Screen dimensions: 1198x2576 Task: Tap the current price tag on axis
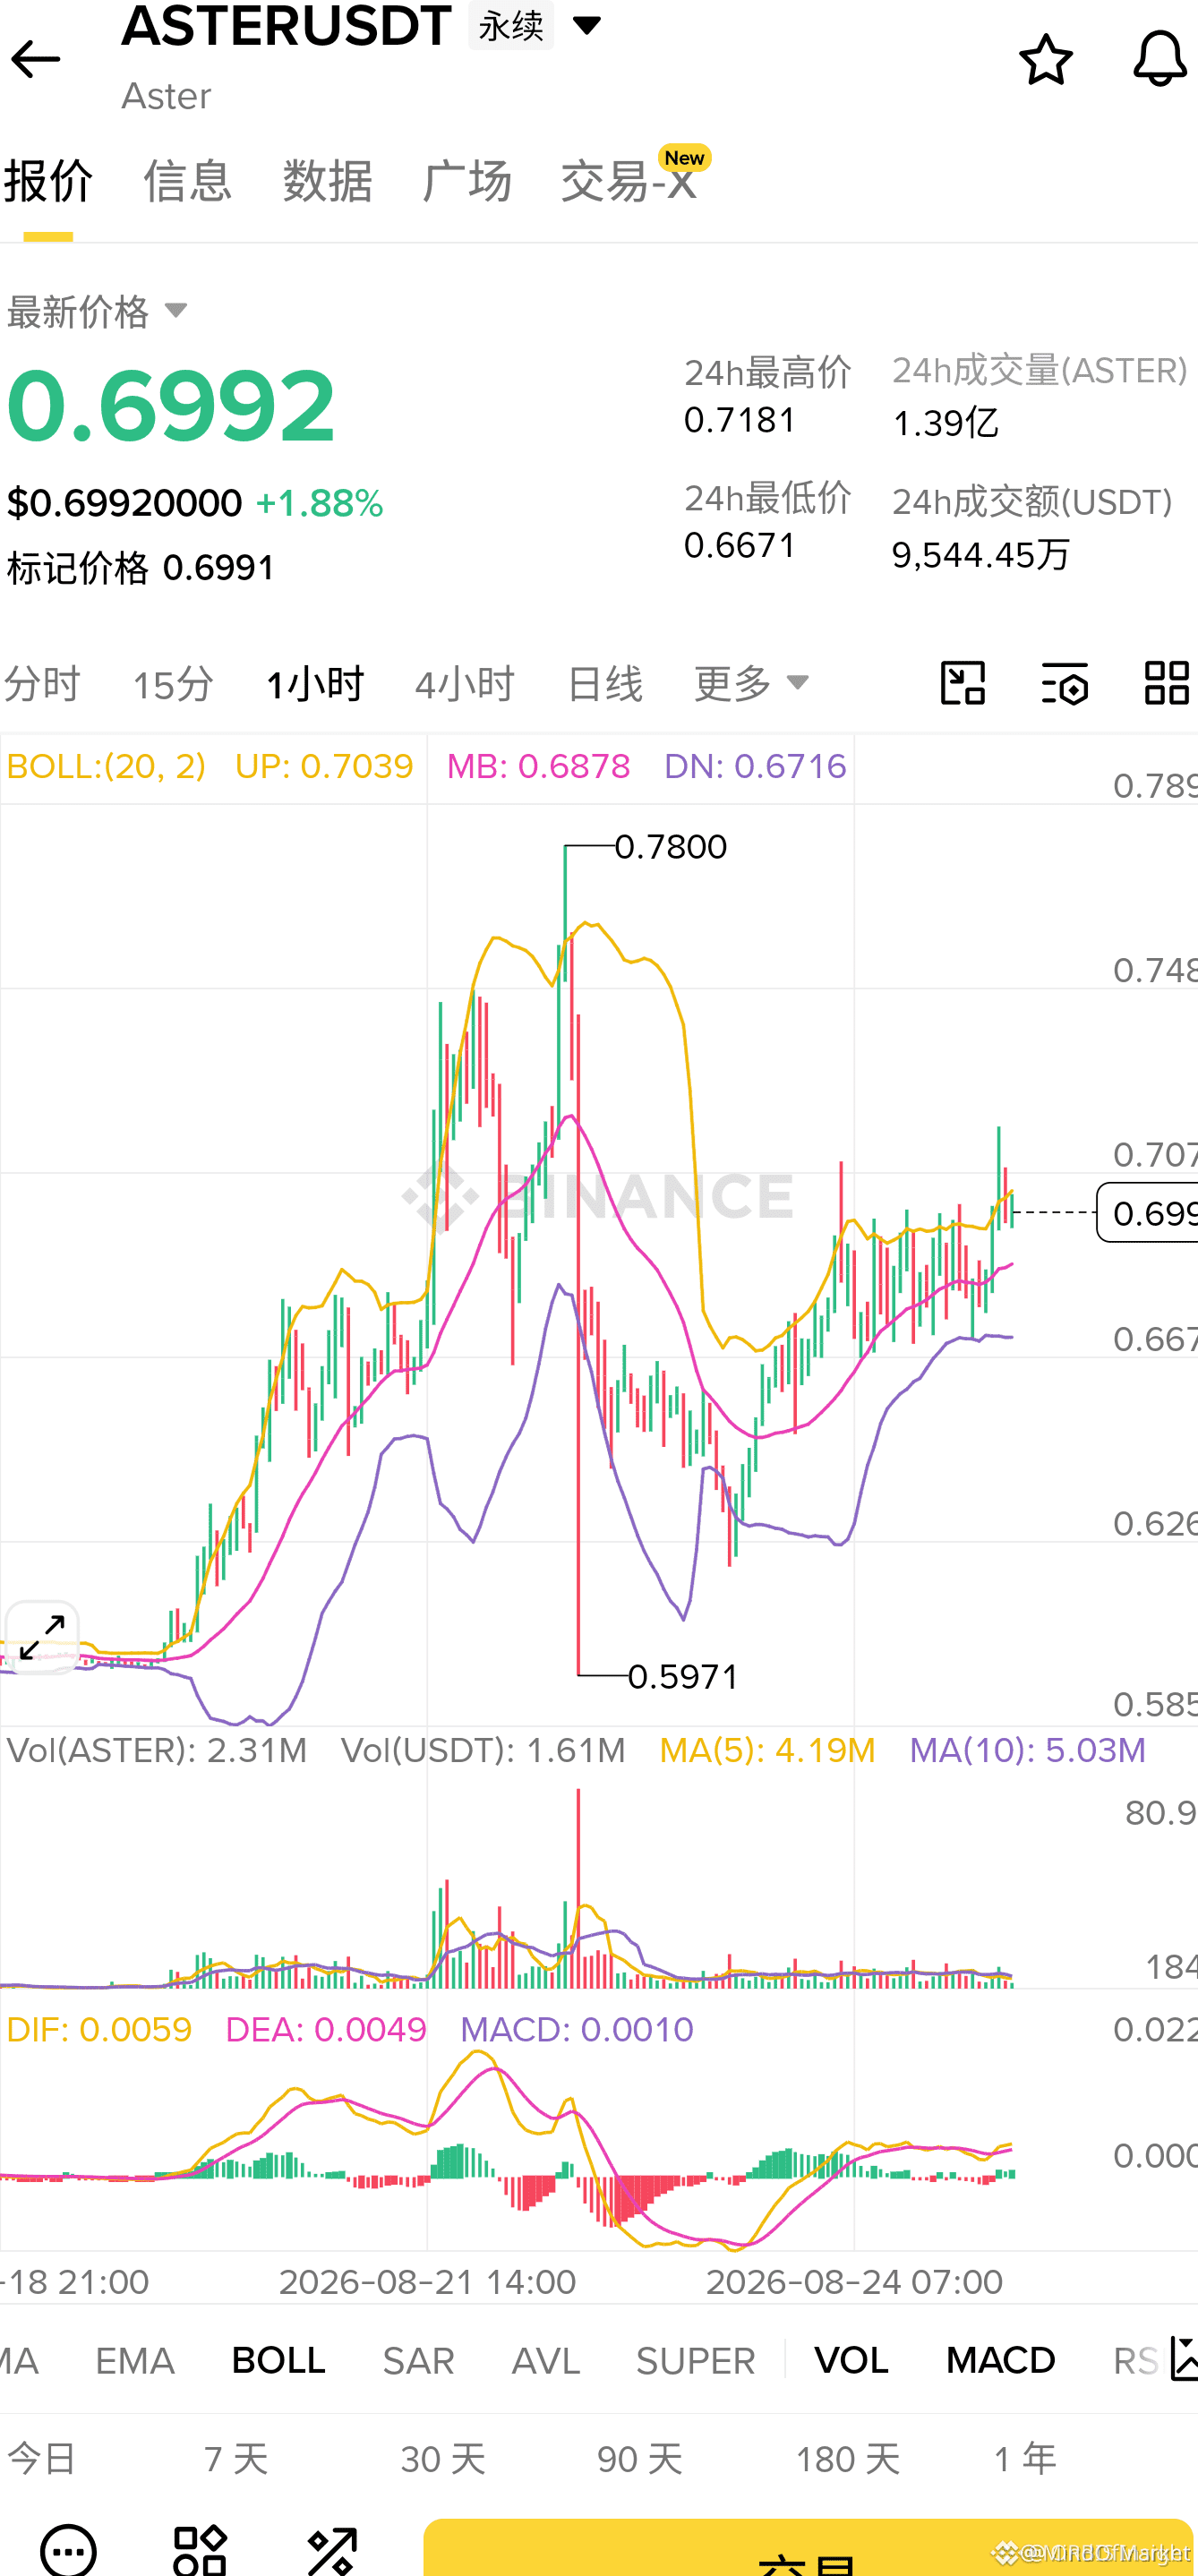pyautogui.click(x=1148, y=1212)
